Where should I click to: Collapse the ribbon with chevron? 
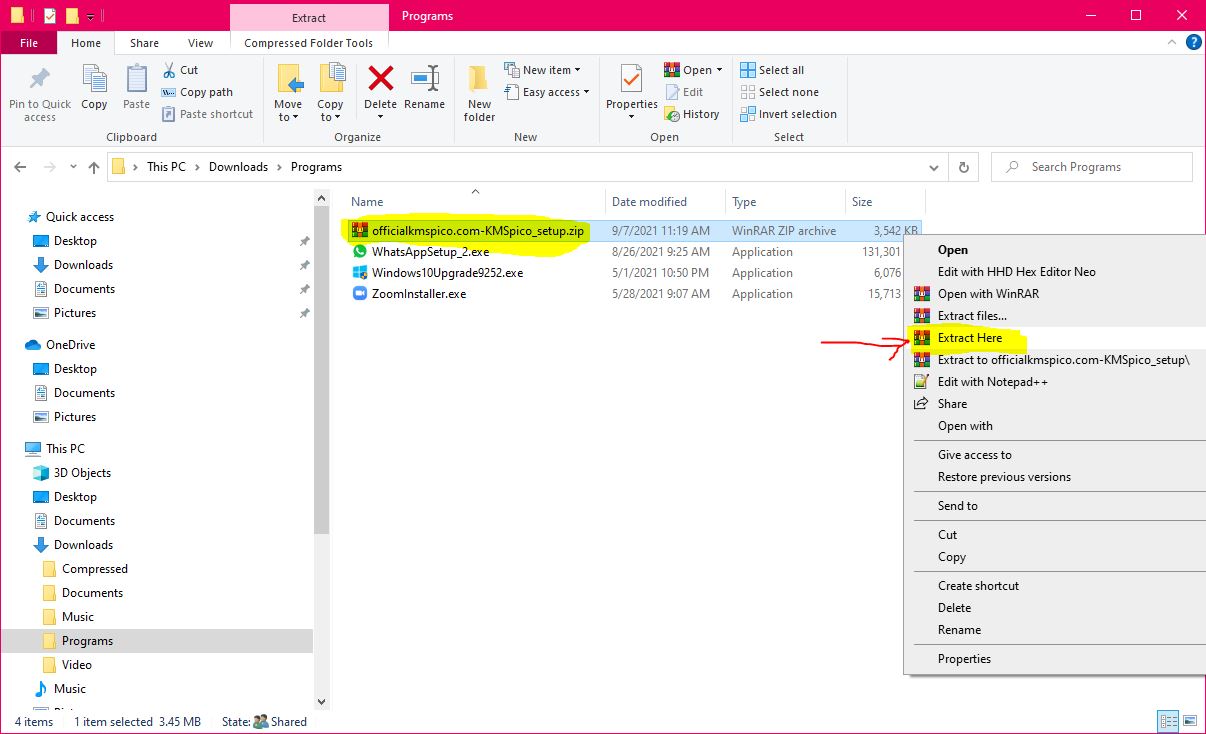pyautogui.click(x=1170, y=43)
